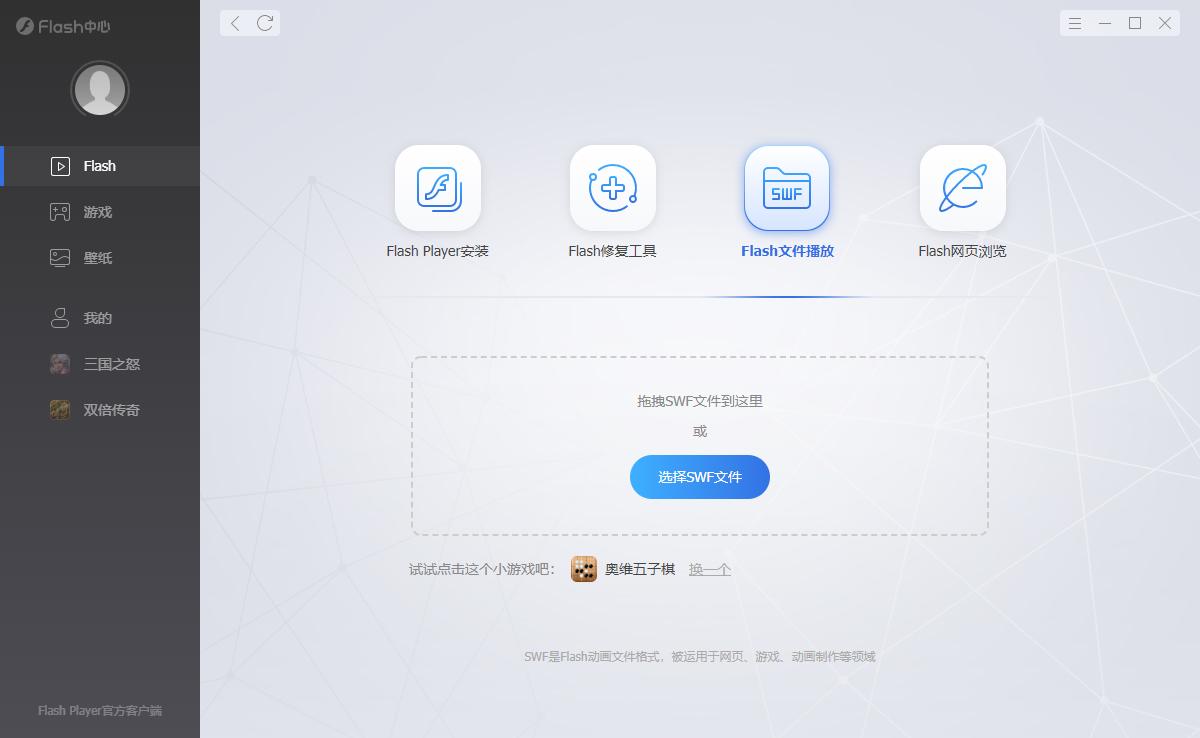The width and height of the screenshot is (1200, 738).
Task: Close the Flash中心 window
Action: point(1165,23)
